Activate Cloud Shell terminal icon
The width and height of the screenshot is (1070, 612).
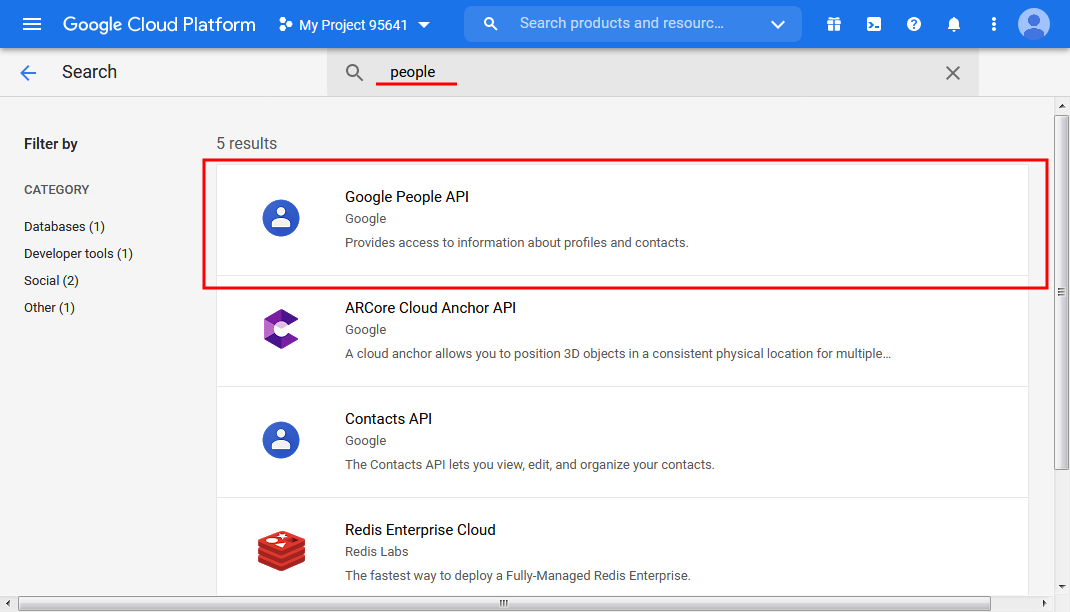pos(873,25)
